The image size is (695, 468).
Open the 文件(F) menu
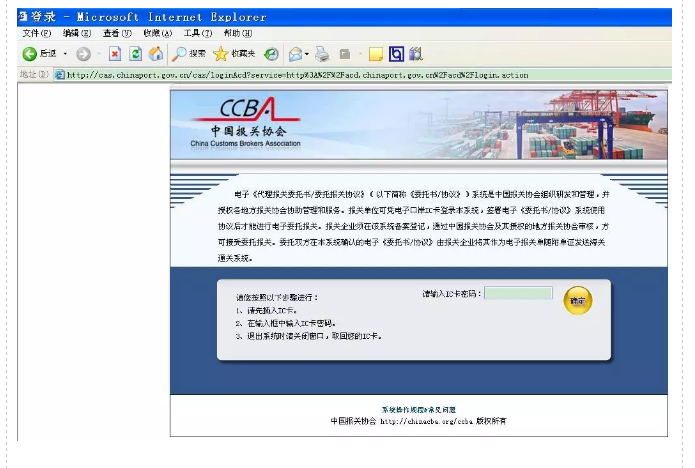click(x=36, y=33)
